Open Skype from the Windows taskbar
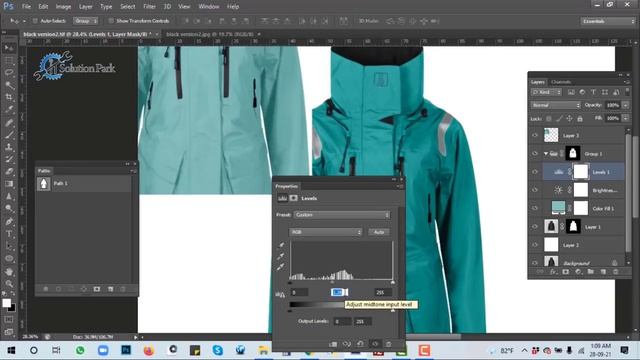640x360 pixels. click(218, 350)
